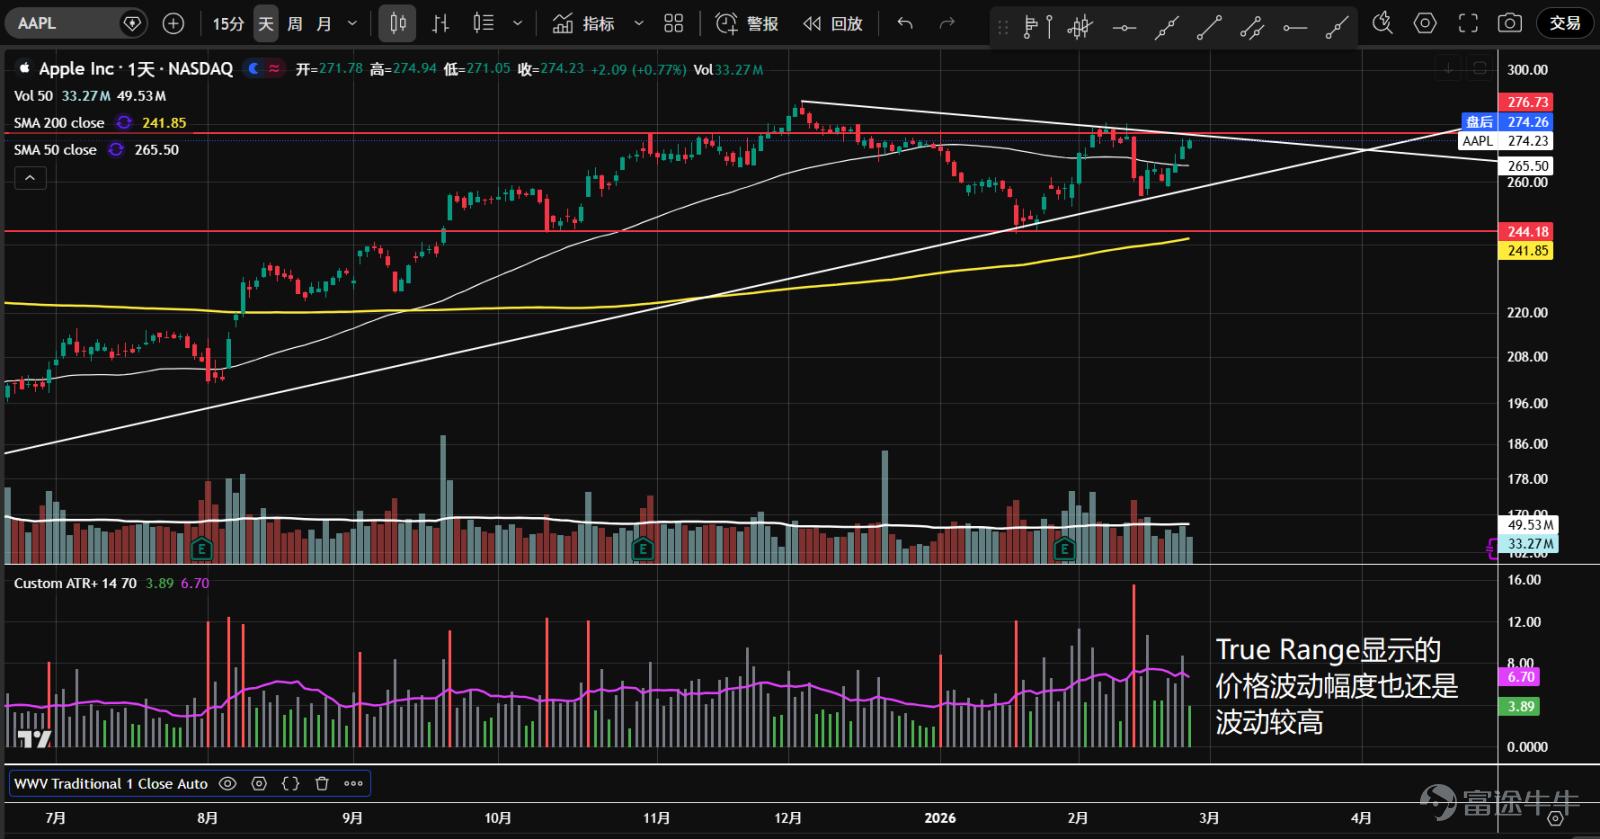This screenshot has height=839, width=1600.
Task: Click the SMA 200 close indicator legend
Action: coord(59,123)
